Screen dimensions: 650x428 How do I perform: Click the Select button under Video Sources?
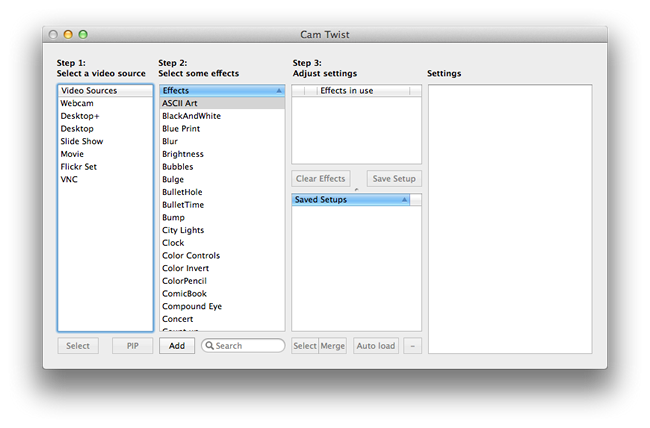point(78,345)
